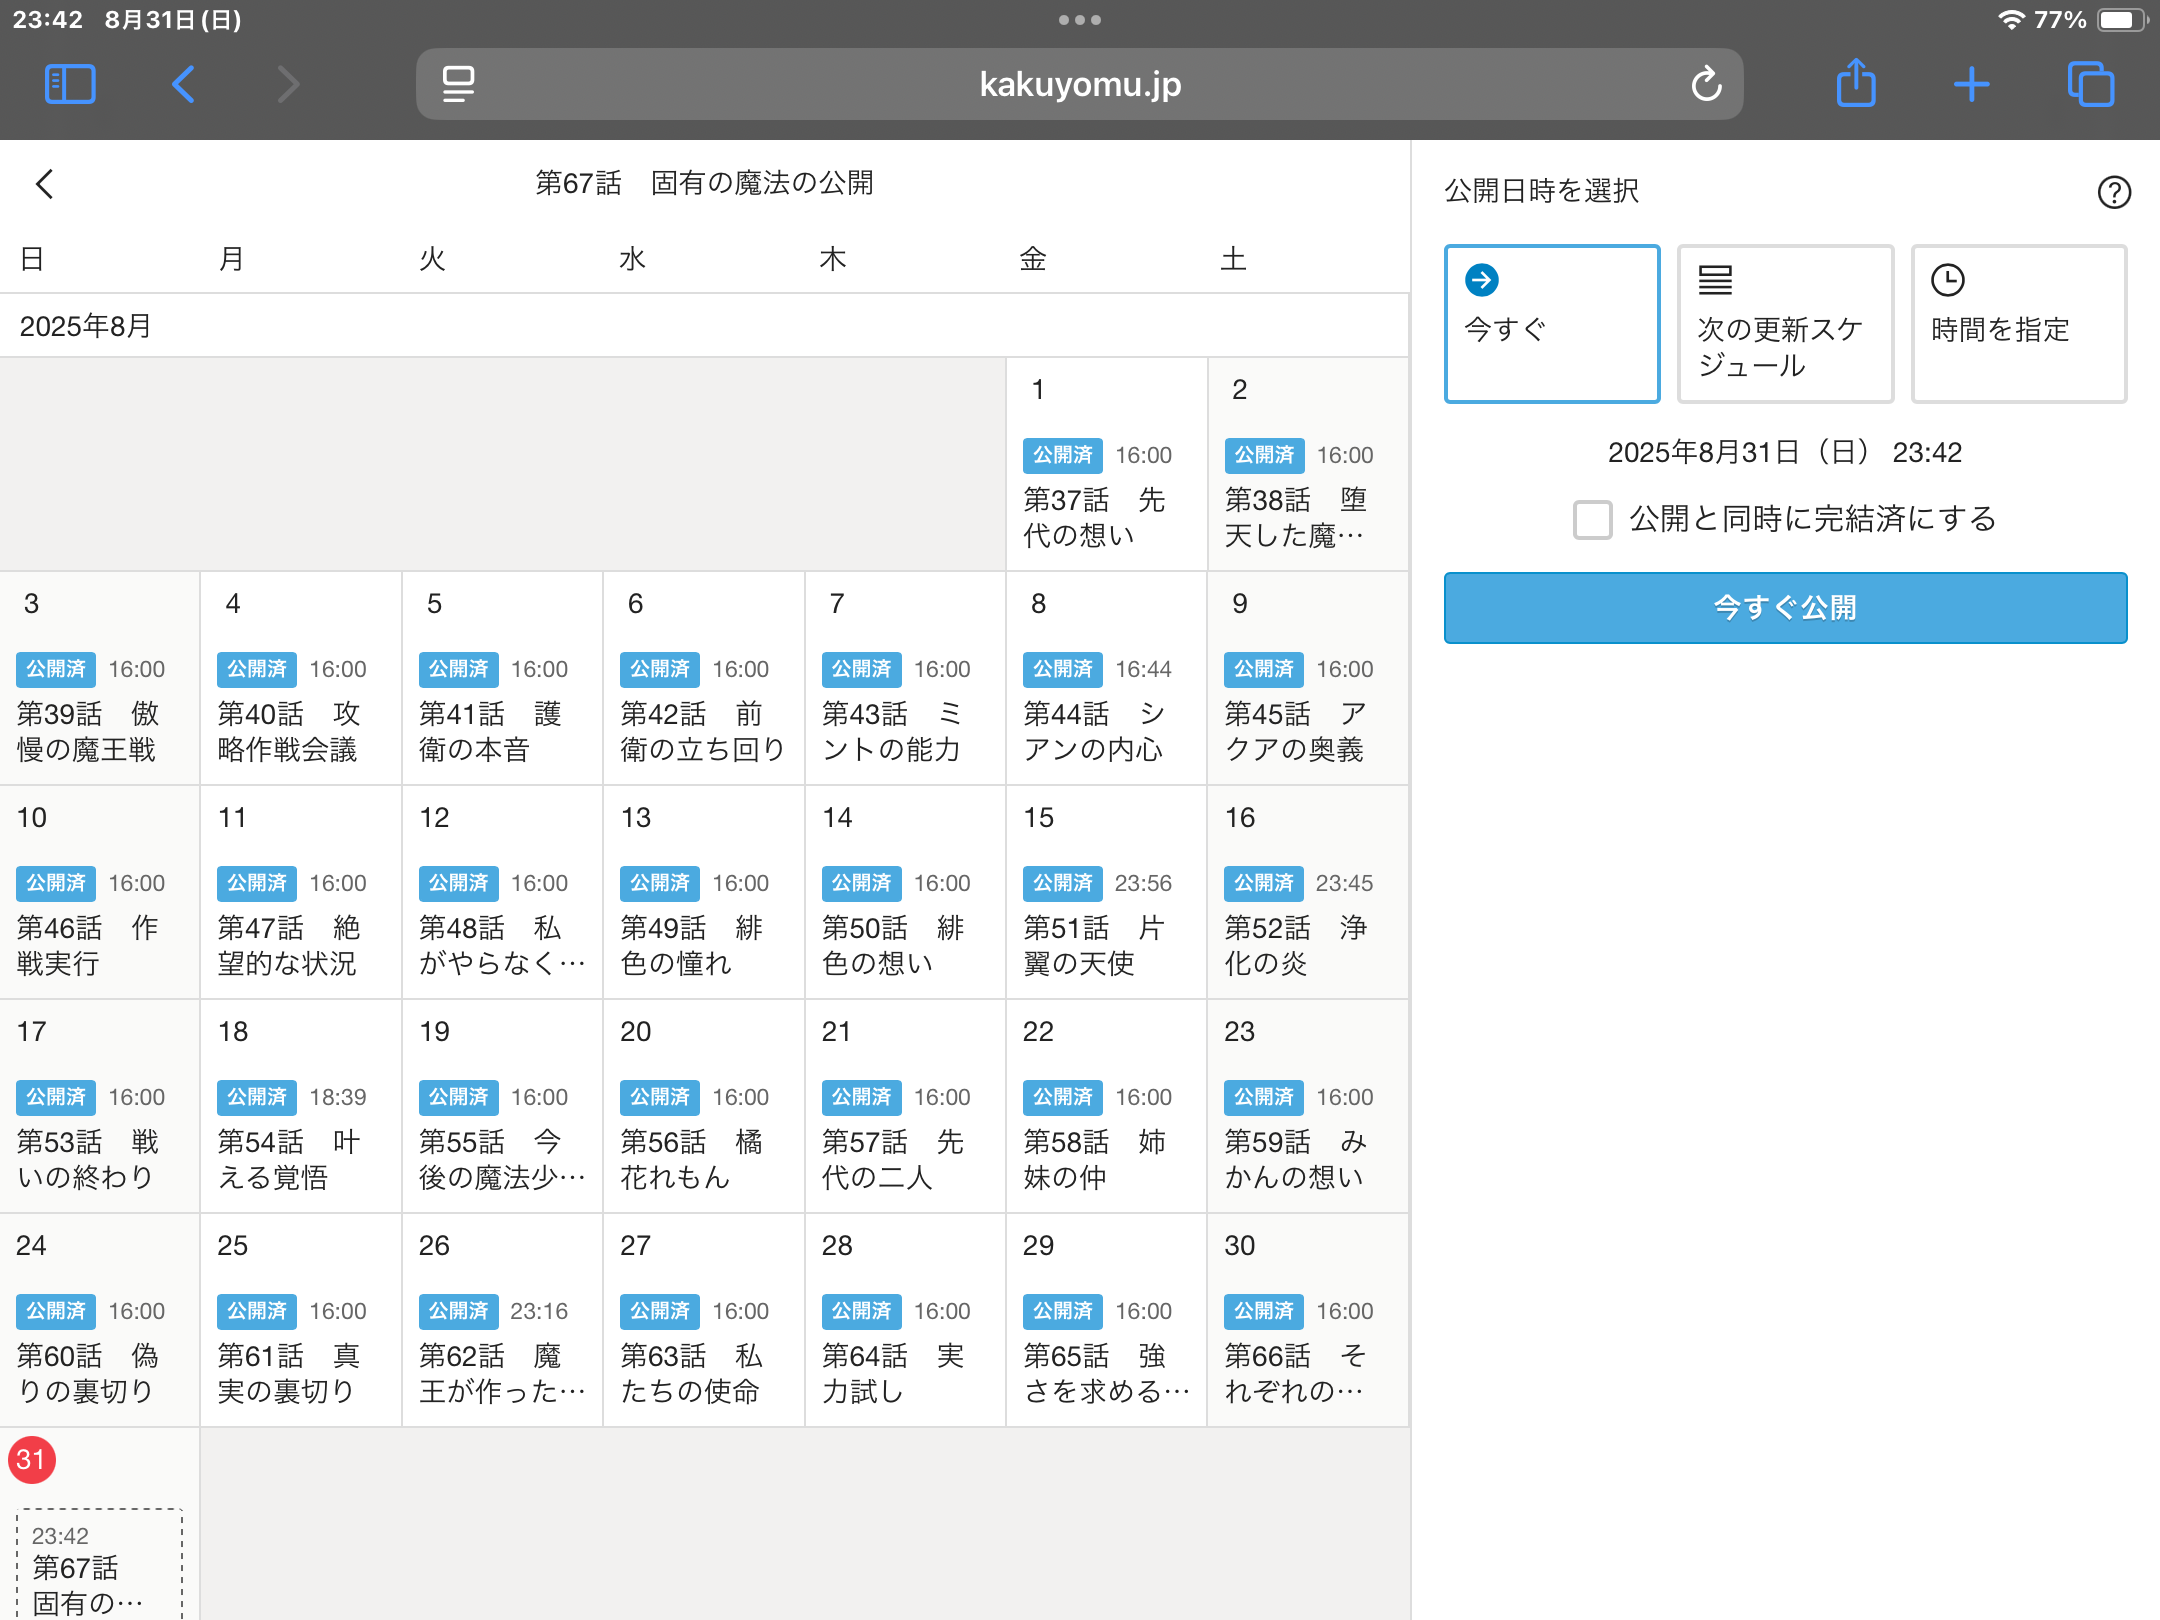Go back with browser back arrow
The width and height of the screenshot is (2160, 1620).
(183, 84)
